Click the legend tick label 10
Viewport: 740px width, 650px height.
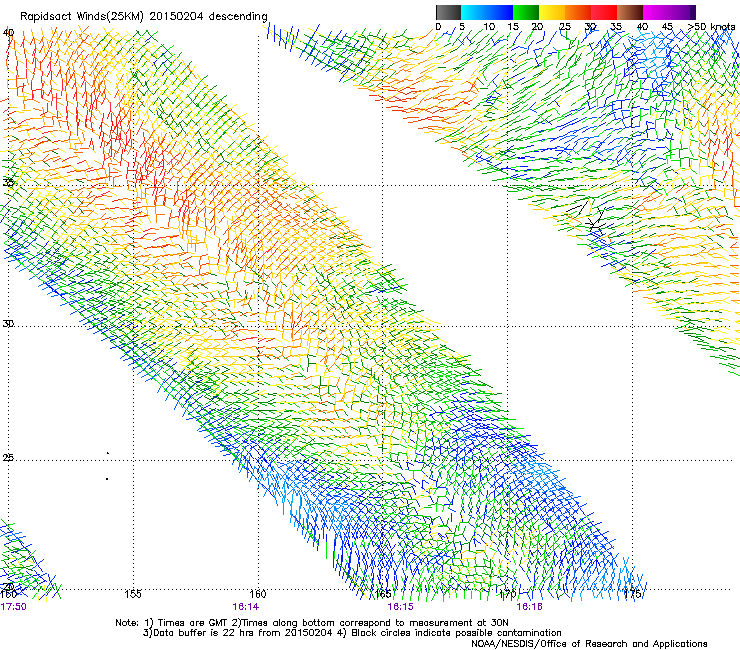point(489,27)
